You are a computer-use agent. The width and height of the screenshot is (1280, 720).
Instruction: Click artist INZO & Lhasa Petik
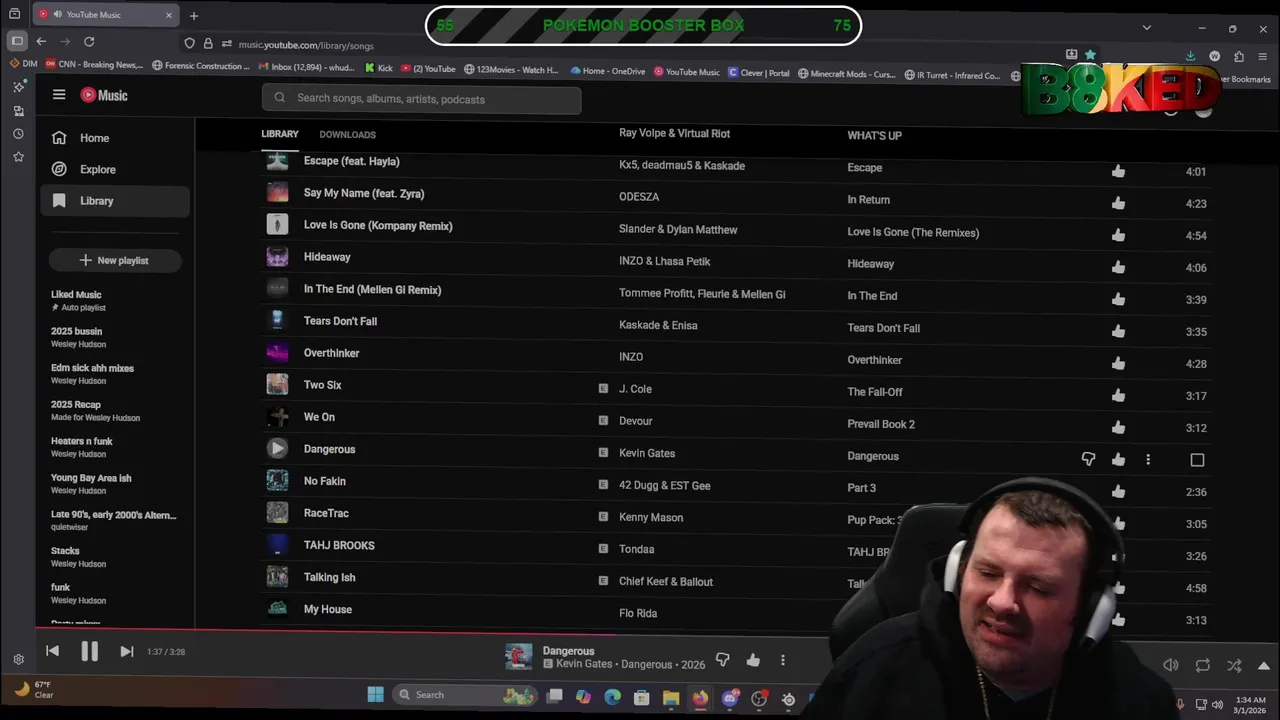pyautogui.click(x=665, y=261)
